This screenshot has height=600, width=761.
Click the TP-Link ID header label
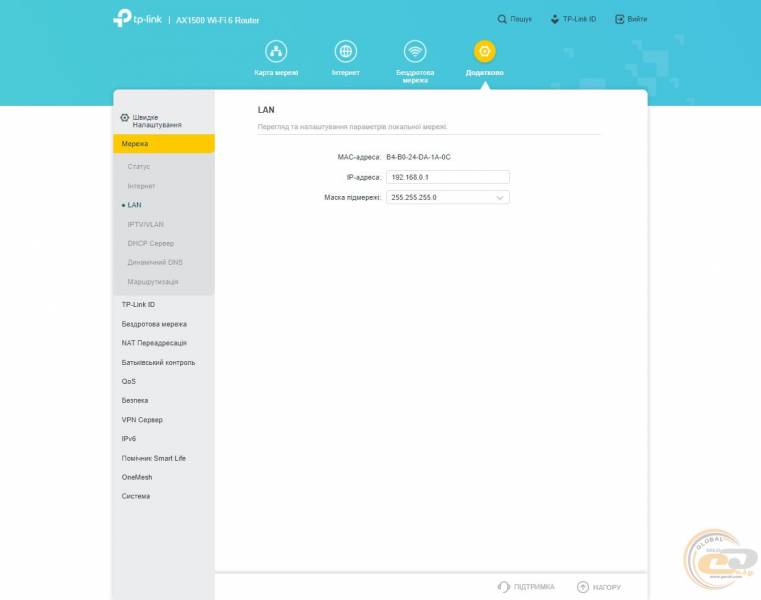(579, 19)
